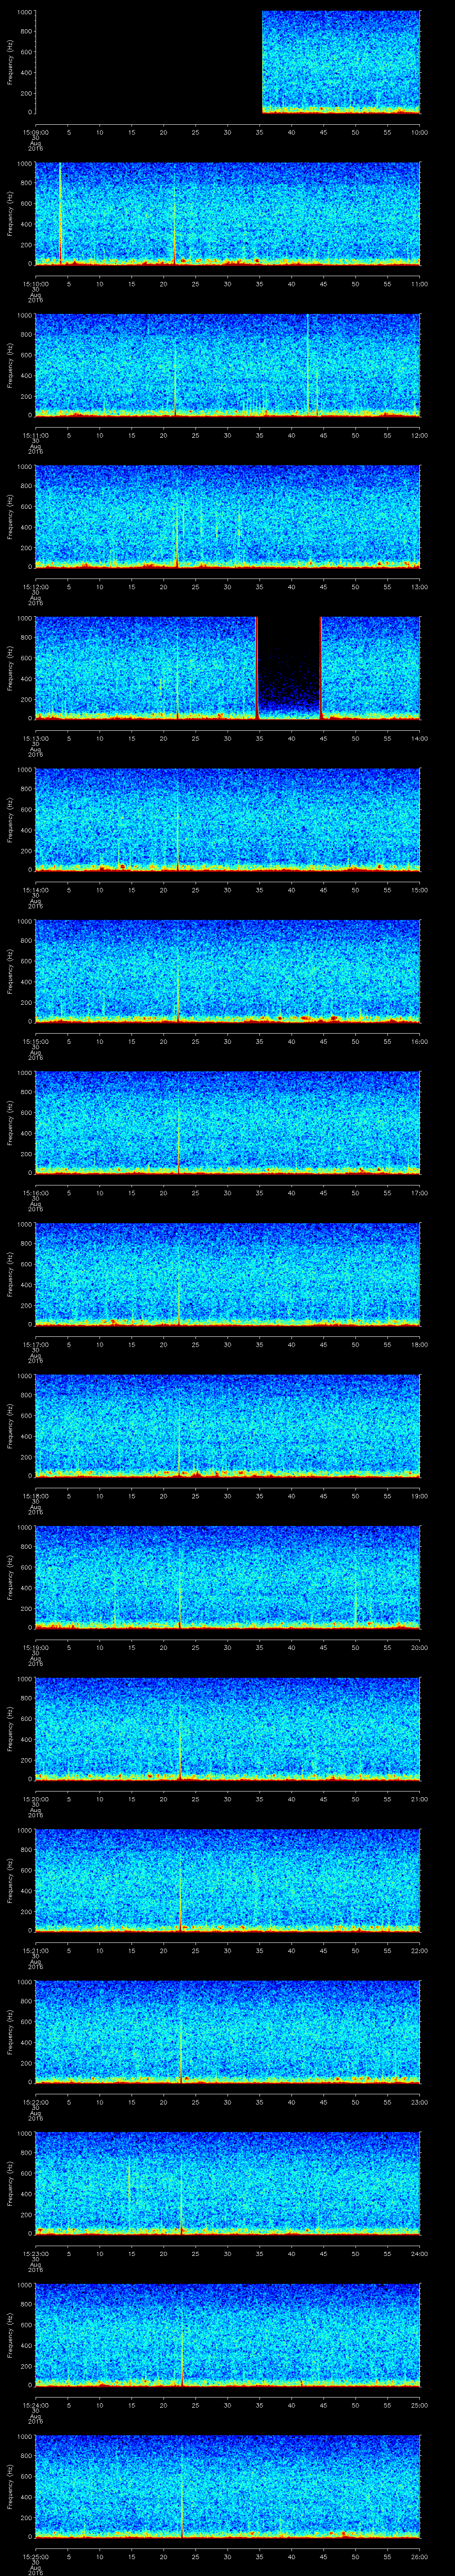The width and height of the screenshot is (455, 2576).
Task: Click the 15:17:00 time label
Action: [35, 1345]
